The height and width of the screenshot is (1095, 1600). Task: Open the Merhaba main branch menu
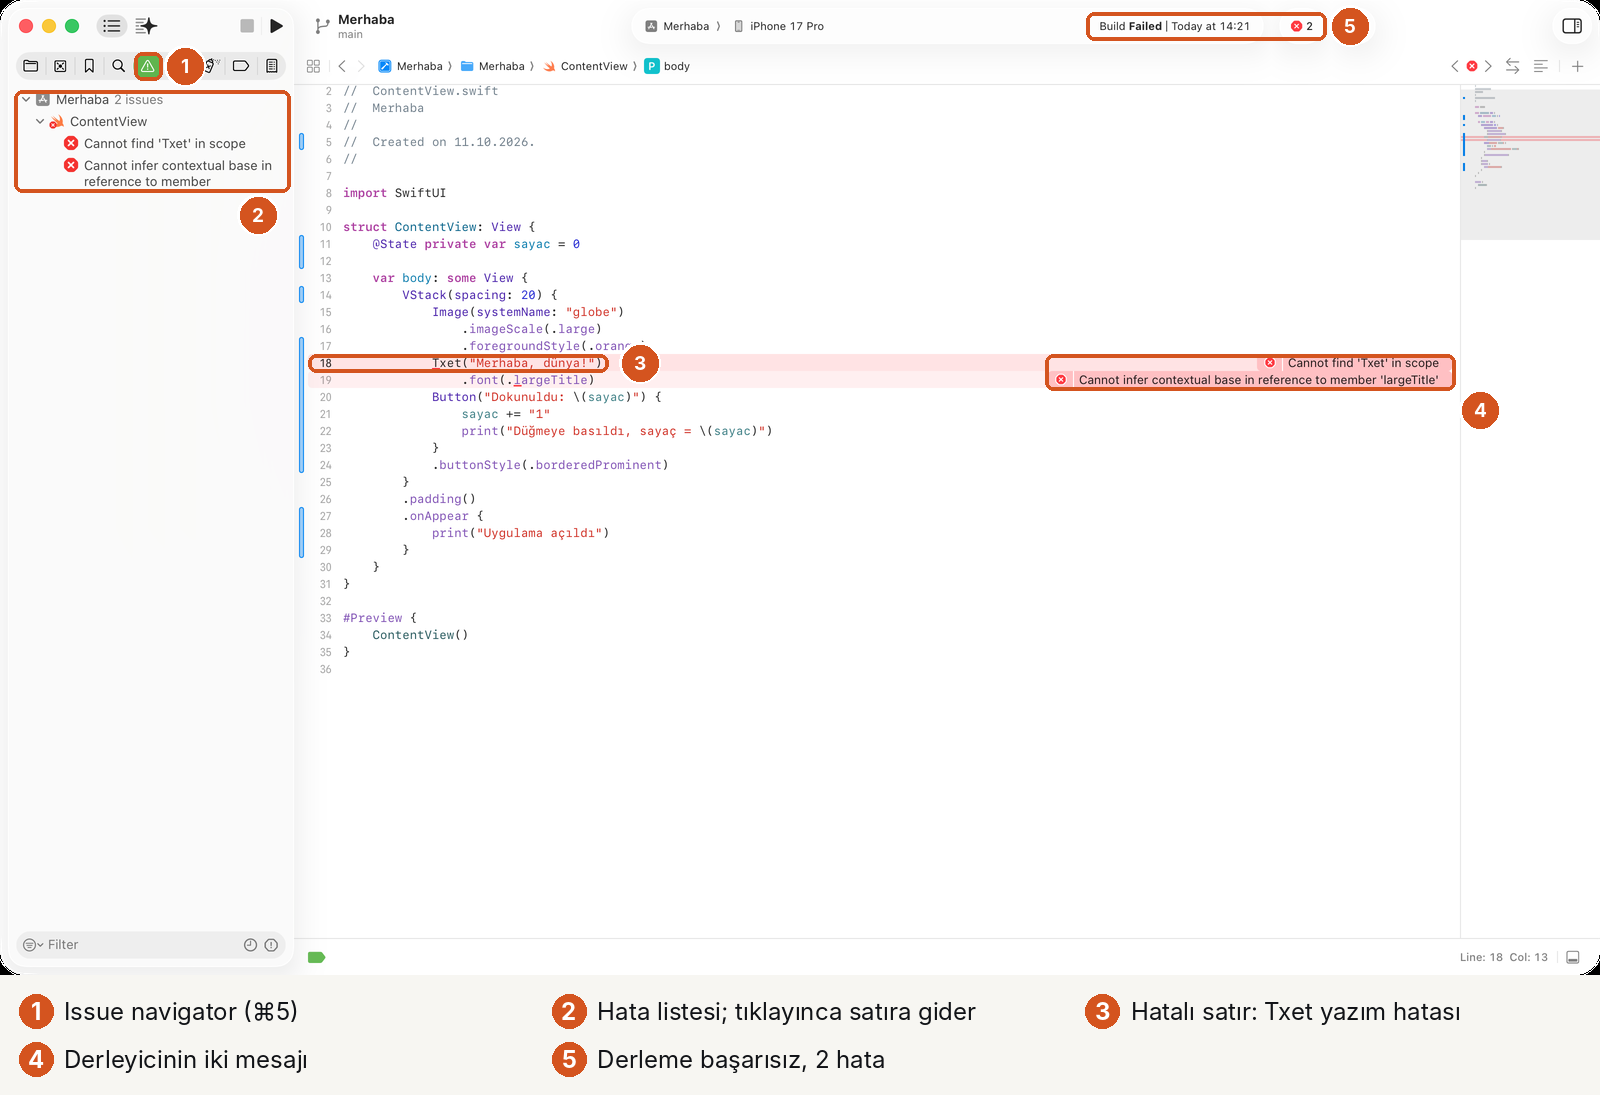click(366, 26)
